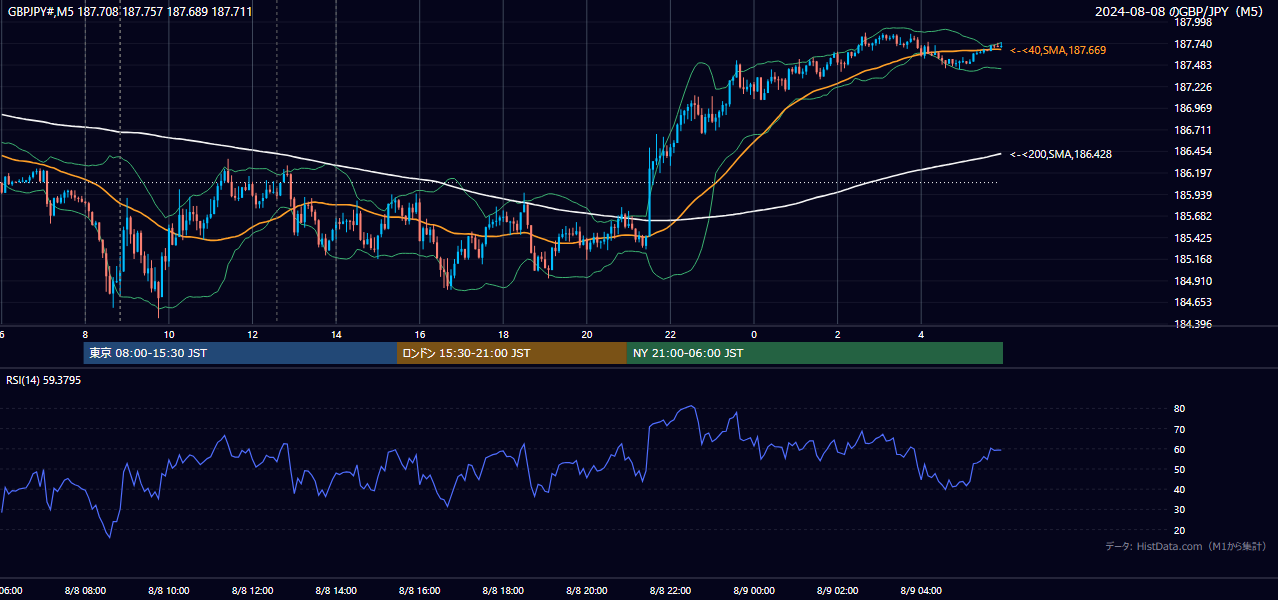This screenshot has width=1278, height=600.
Task: Click the 8/8 20:00 time label
Action: pyautogui.click(x=587, y=591)
